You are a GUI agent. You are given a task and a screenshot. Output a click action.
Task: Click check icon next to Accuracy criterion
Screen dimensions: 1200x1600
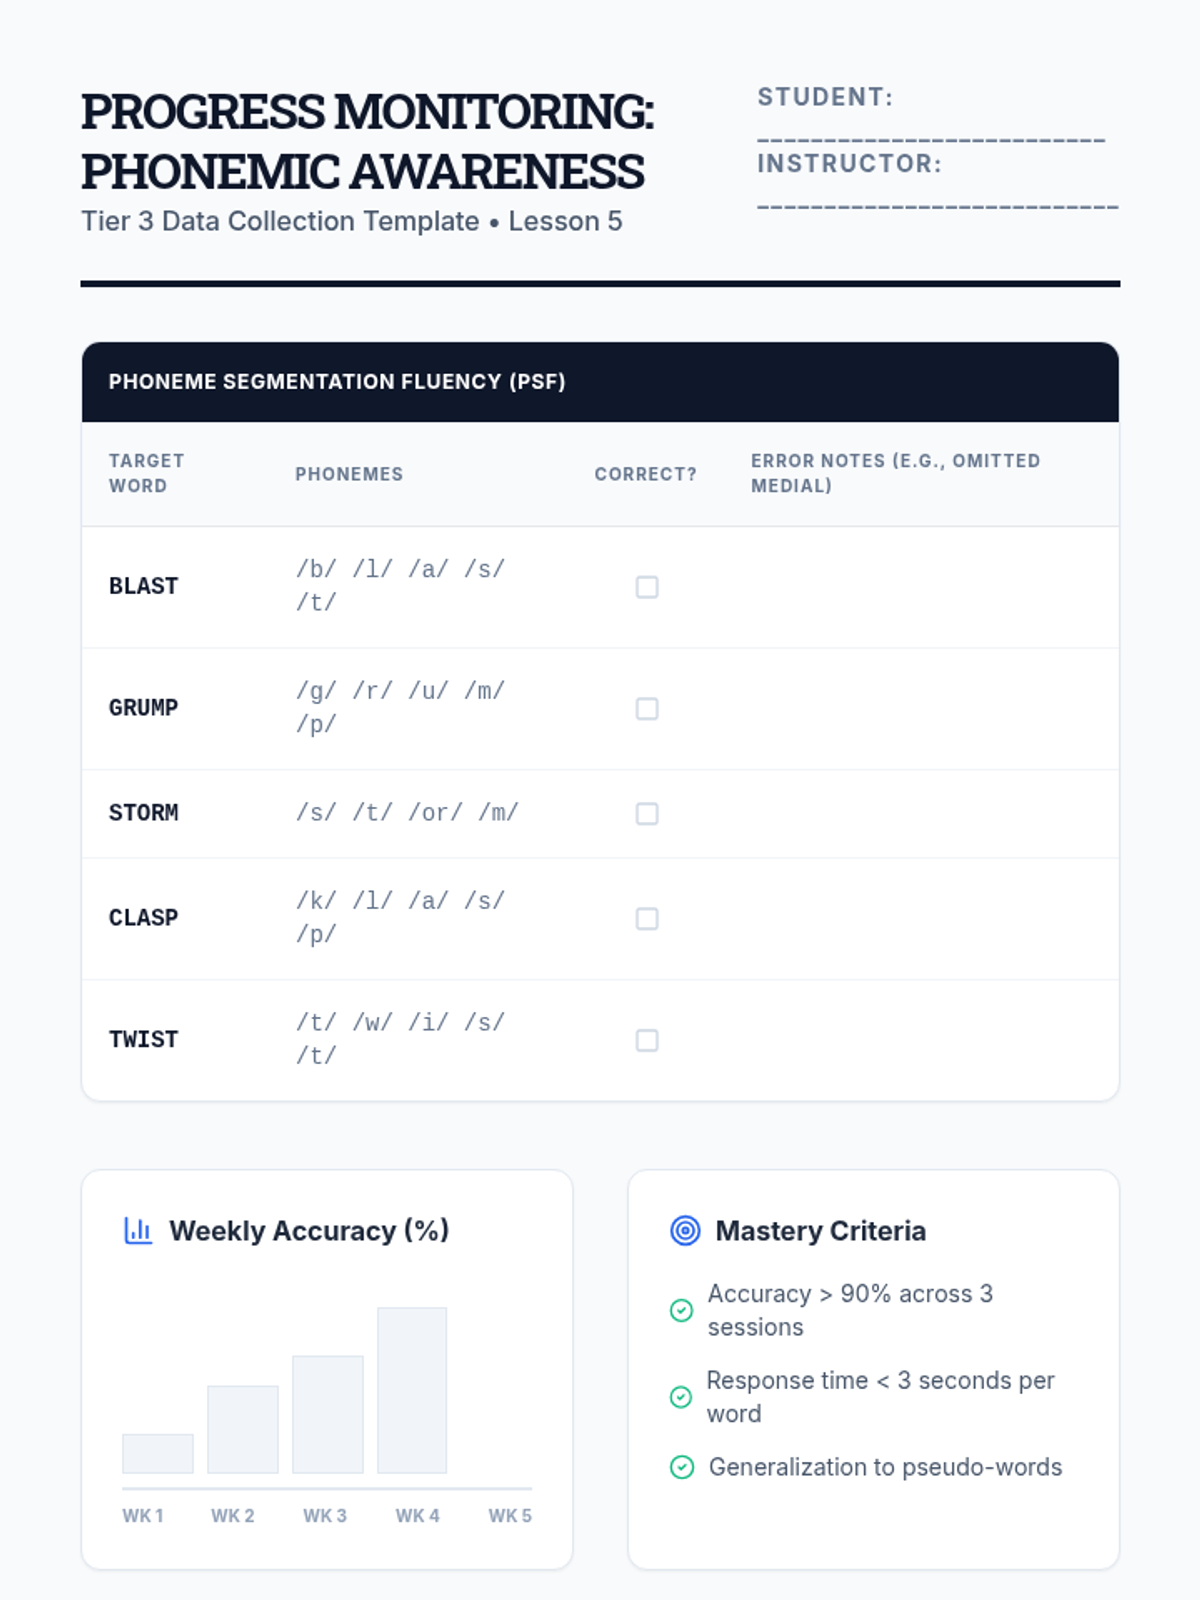tap(681, 1310)
